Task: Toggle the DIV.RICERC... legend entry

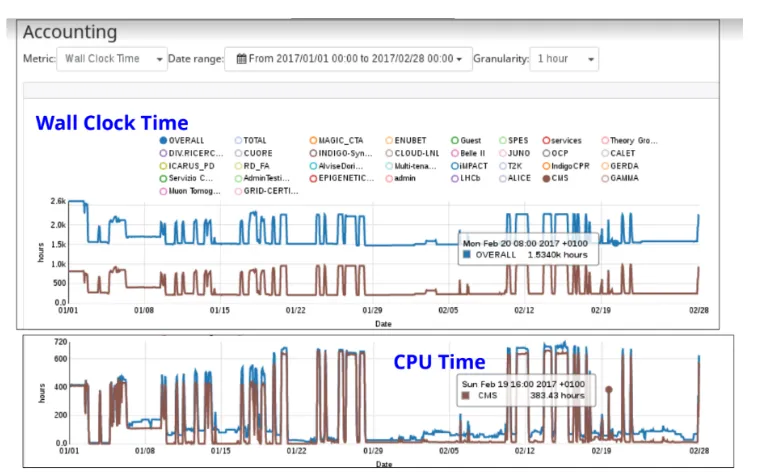Action: 192,153
